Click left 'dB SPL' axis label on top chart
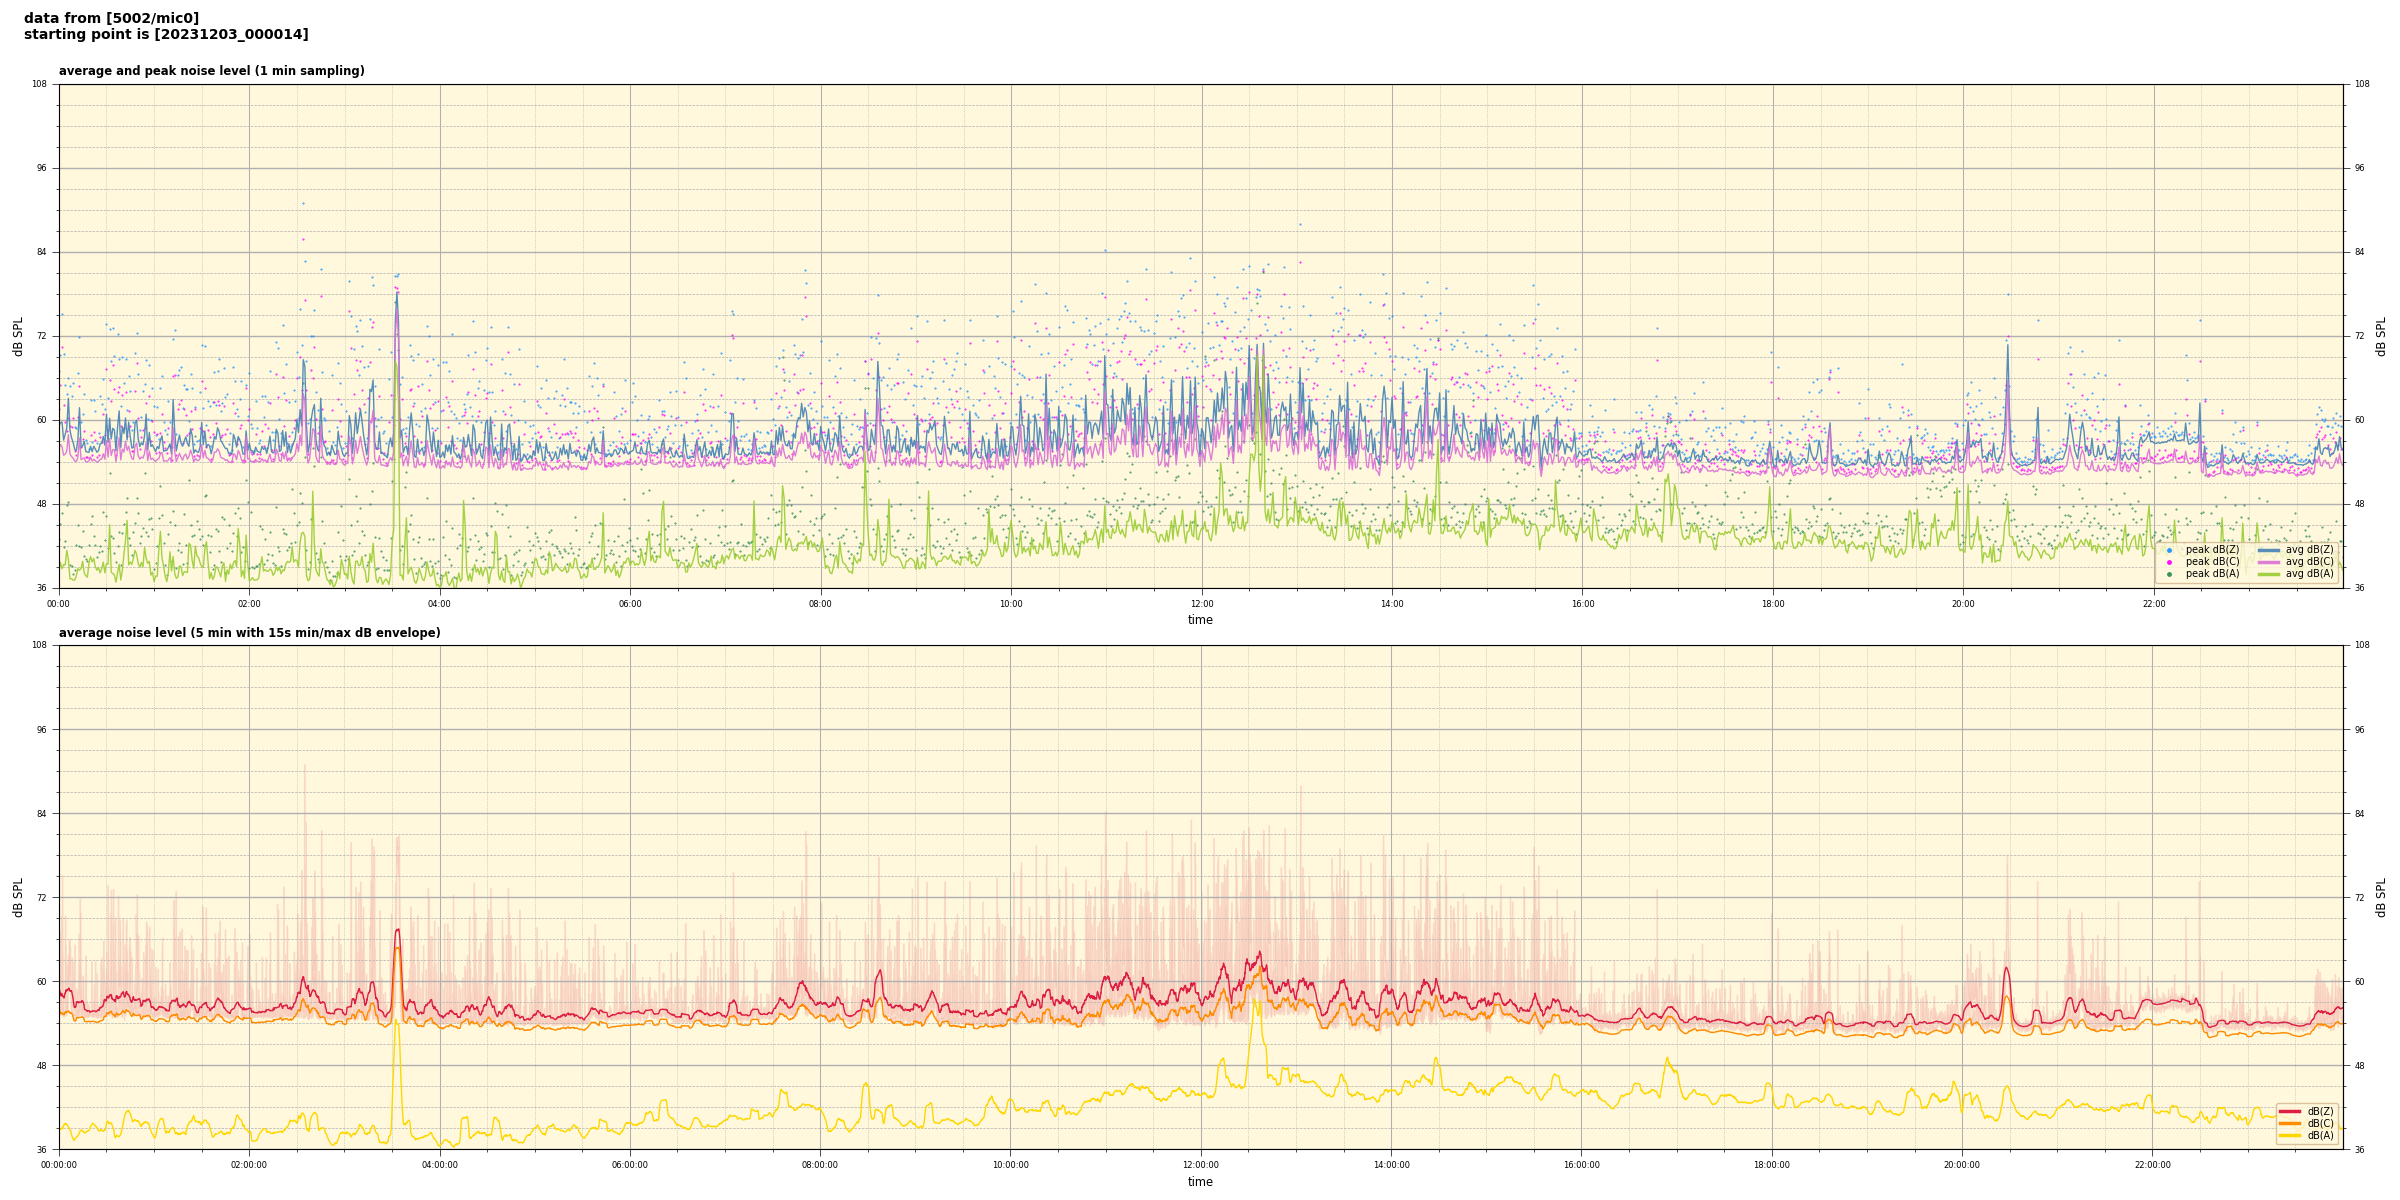The image size is (2400, 1200). point(18,336)
